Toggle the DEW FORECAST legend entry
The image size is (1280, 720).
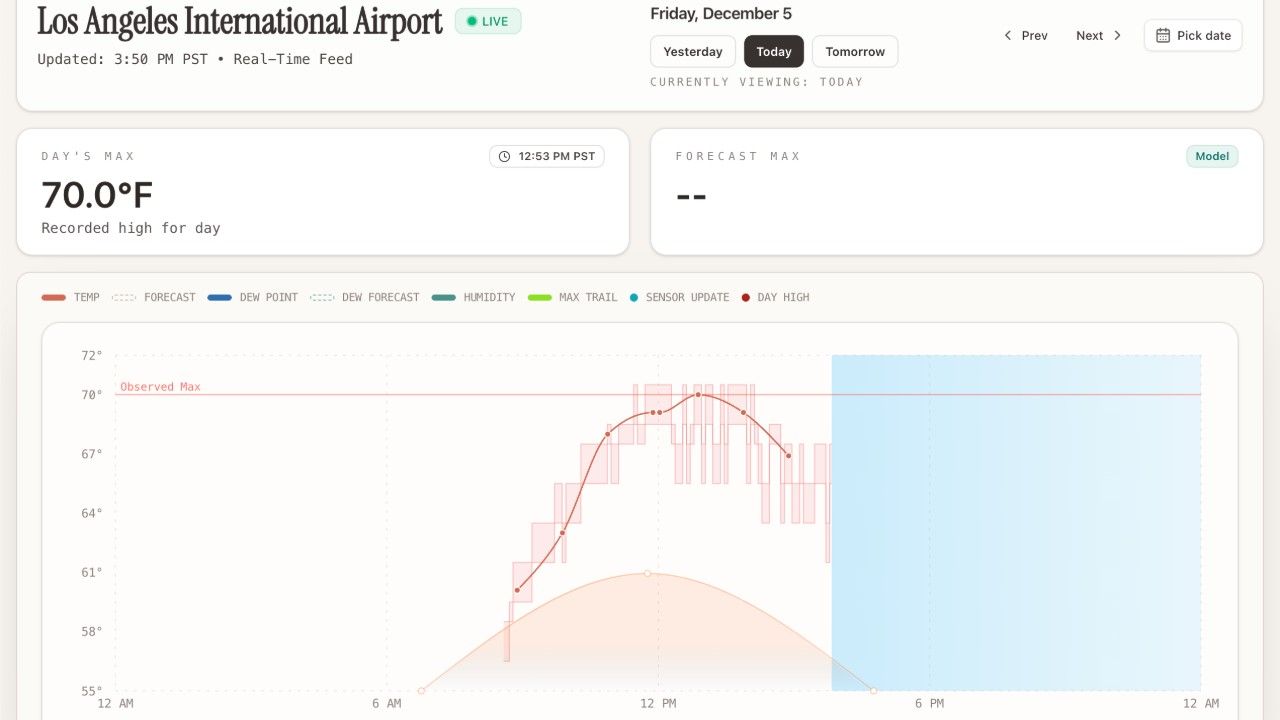click(364, 297)
